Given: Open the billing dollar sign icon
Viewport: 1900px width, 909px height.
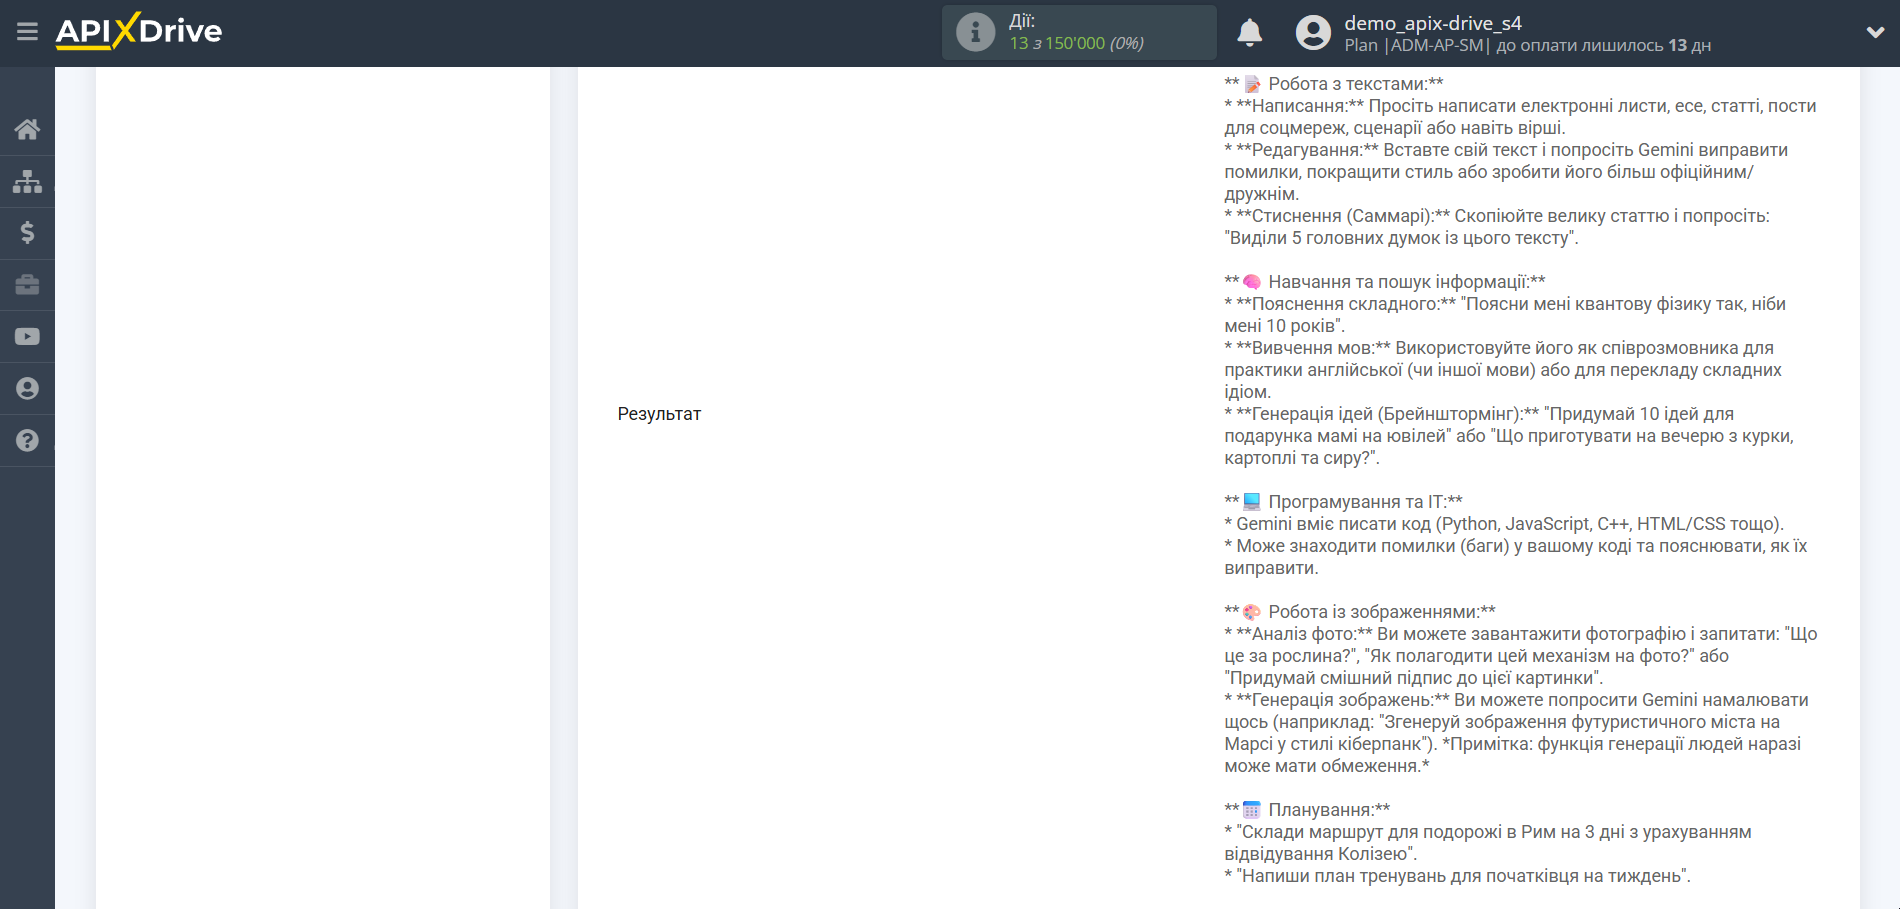Looking at the screenshot, I should click(27, 233).
